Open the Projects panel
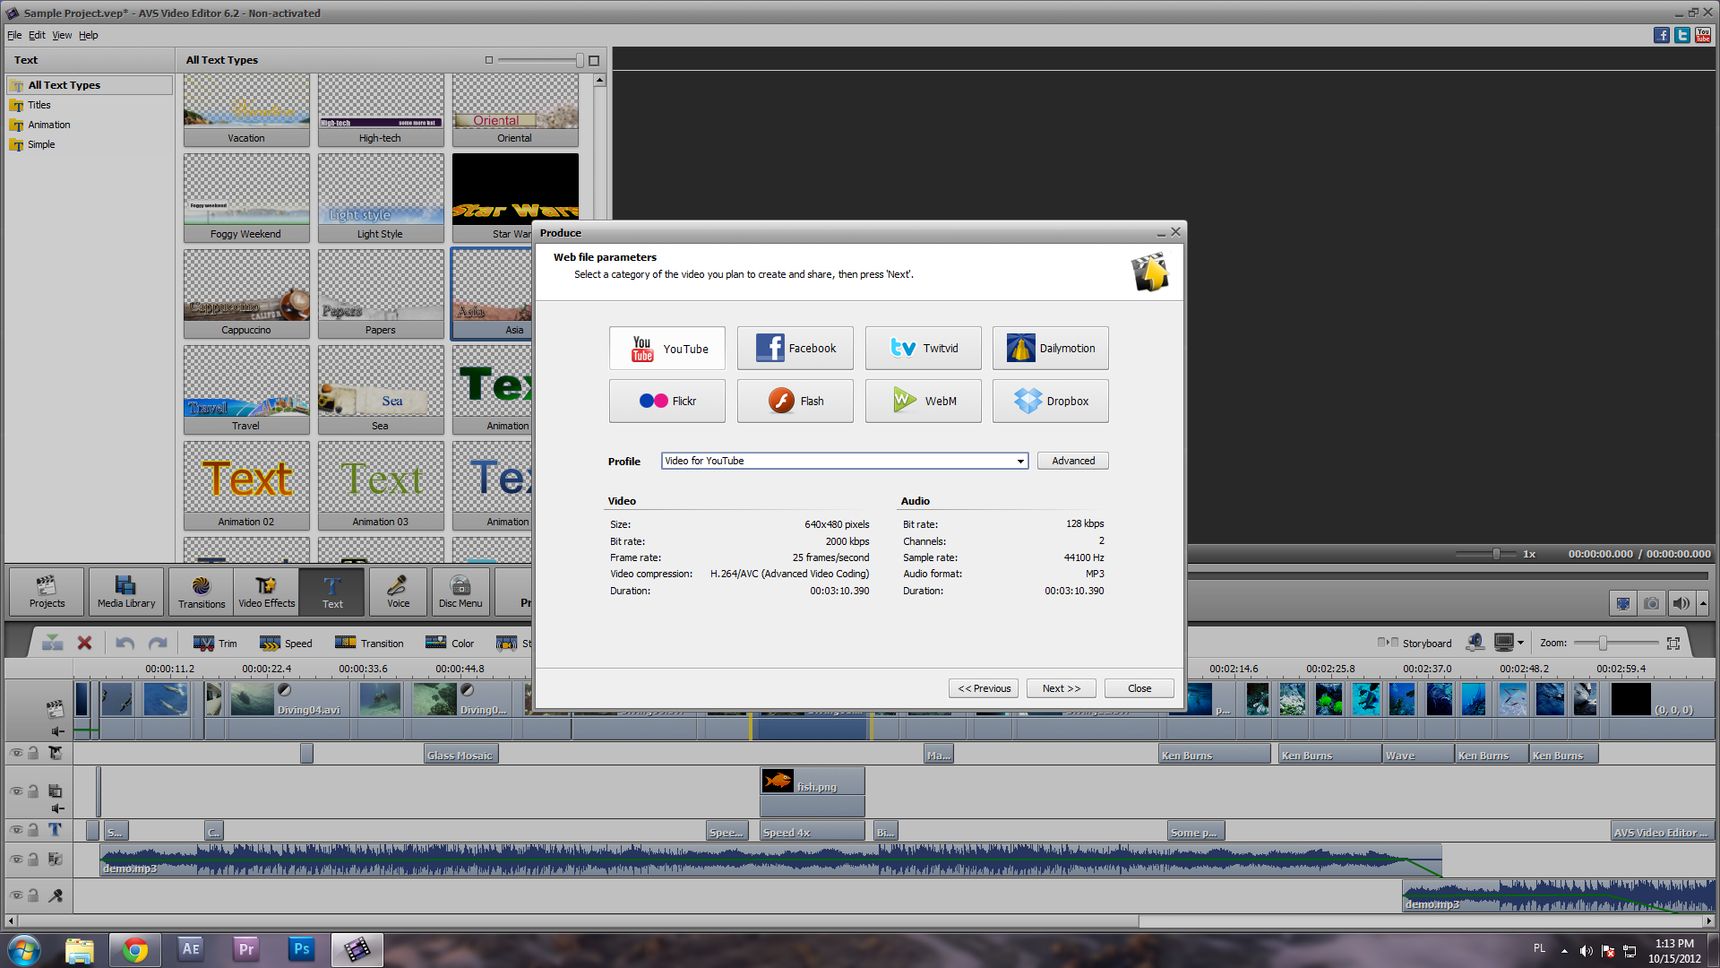 [47, 591]
